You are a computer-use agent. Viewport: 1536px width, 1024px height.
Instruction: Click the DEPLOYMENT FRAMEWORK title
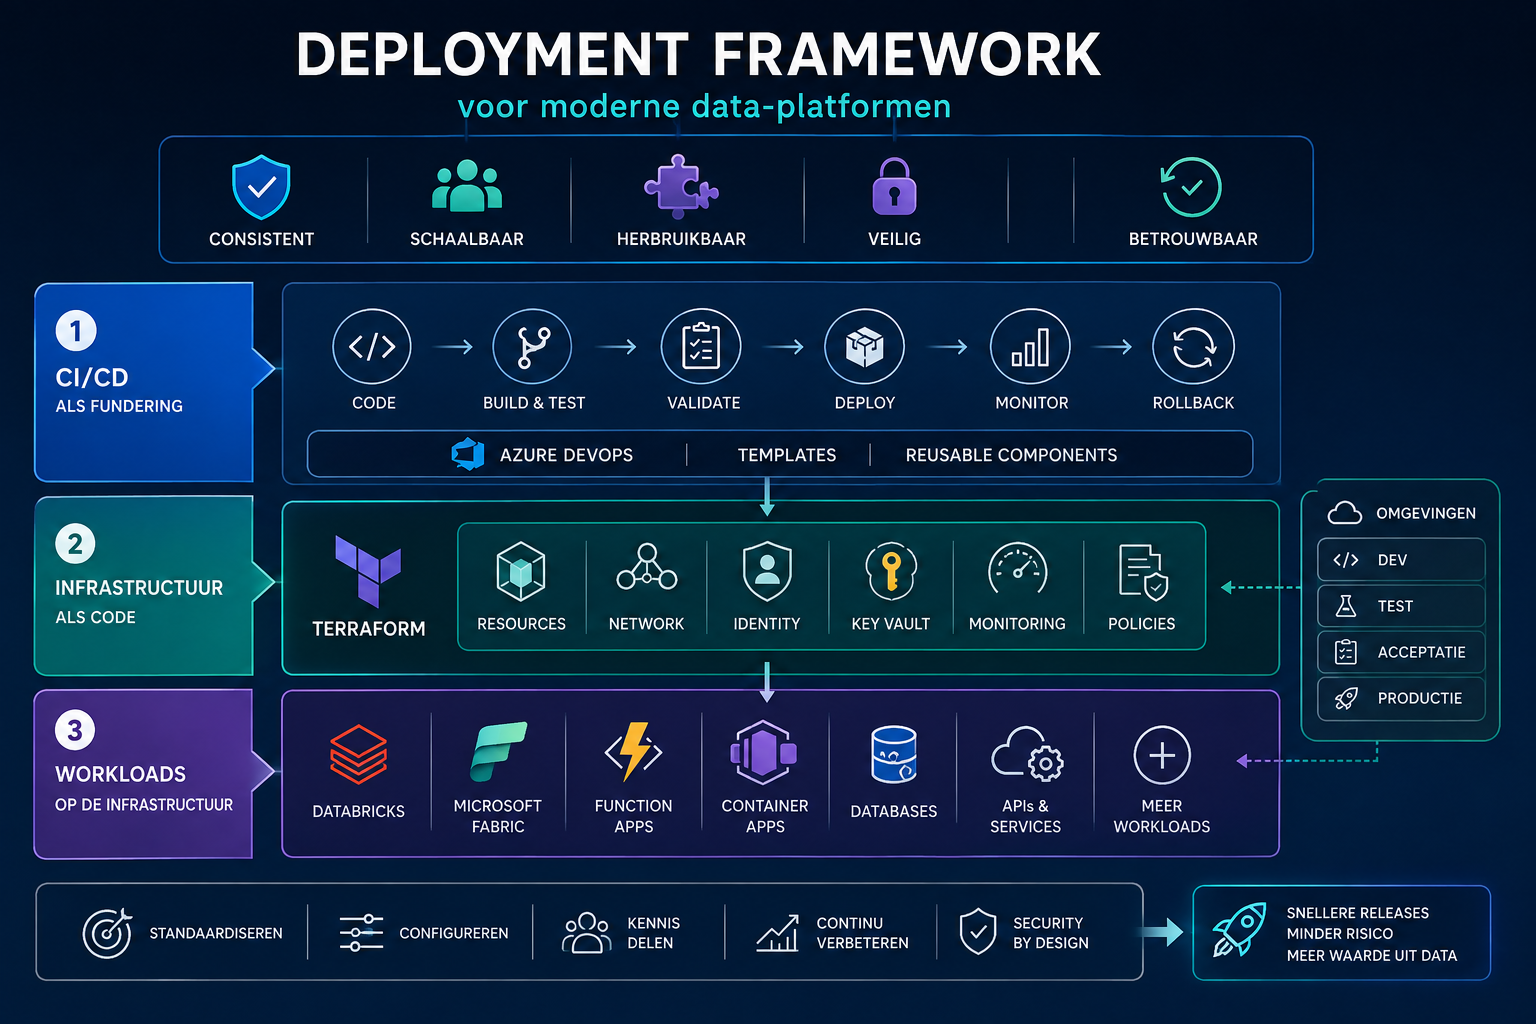698,54
